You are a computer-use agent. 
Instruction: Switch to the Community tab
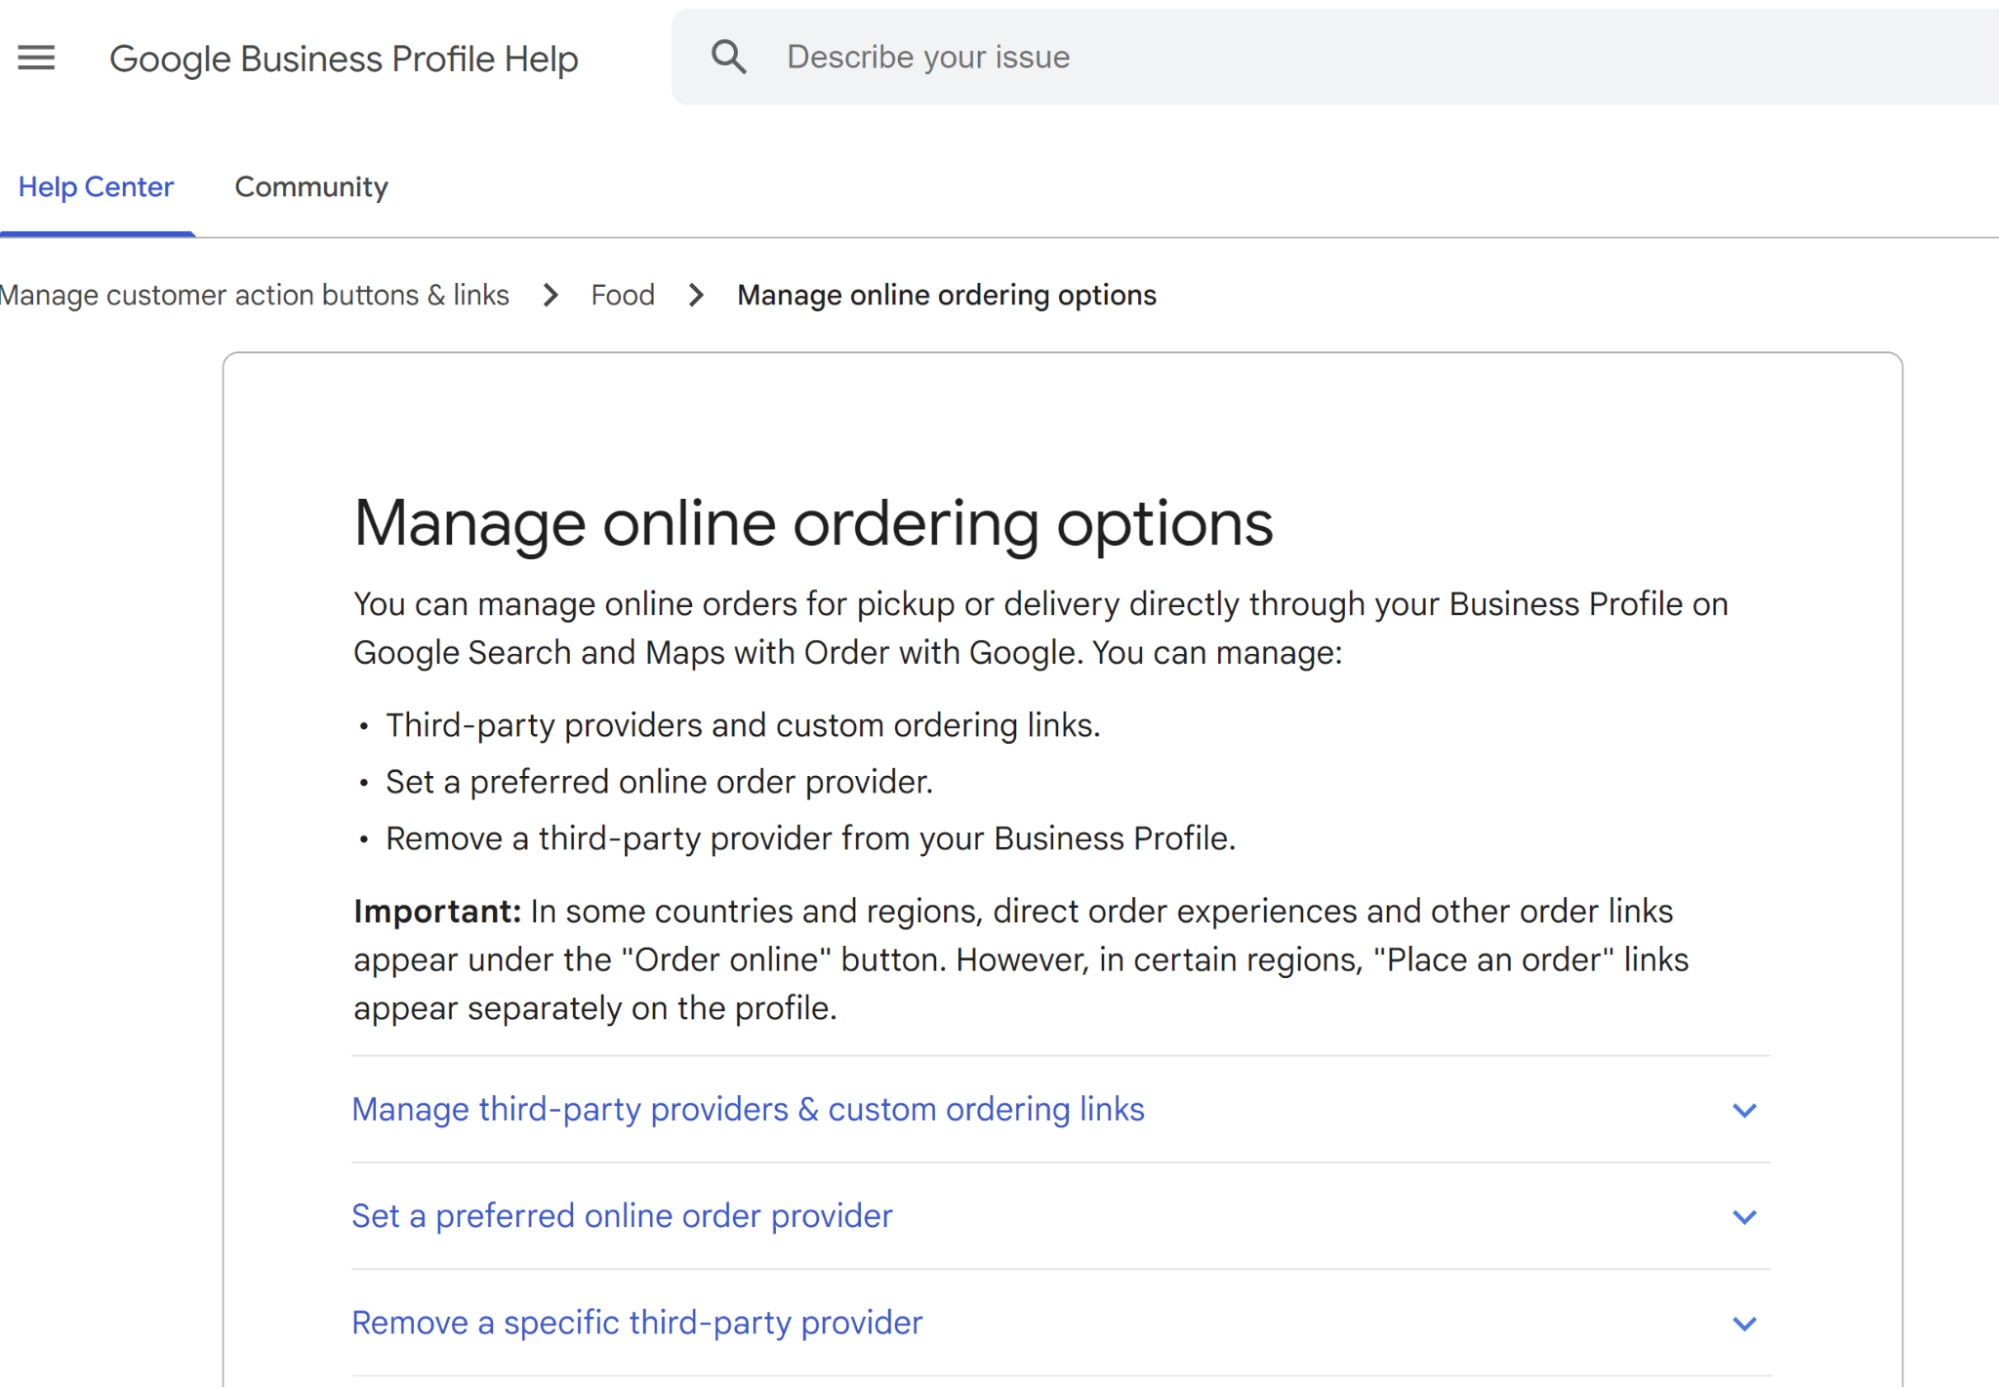point(311,187)
